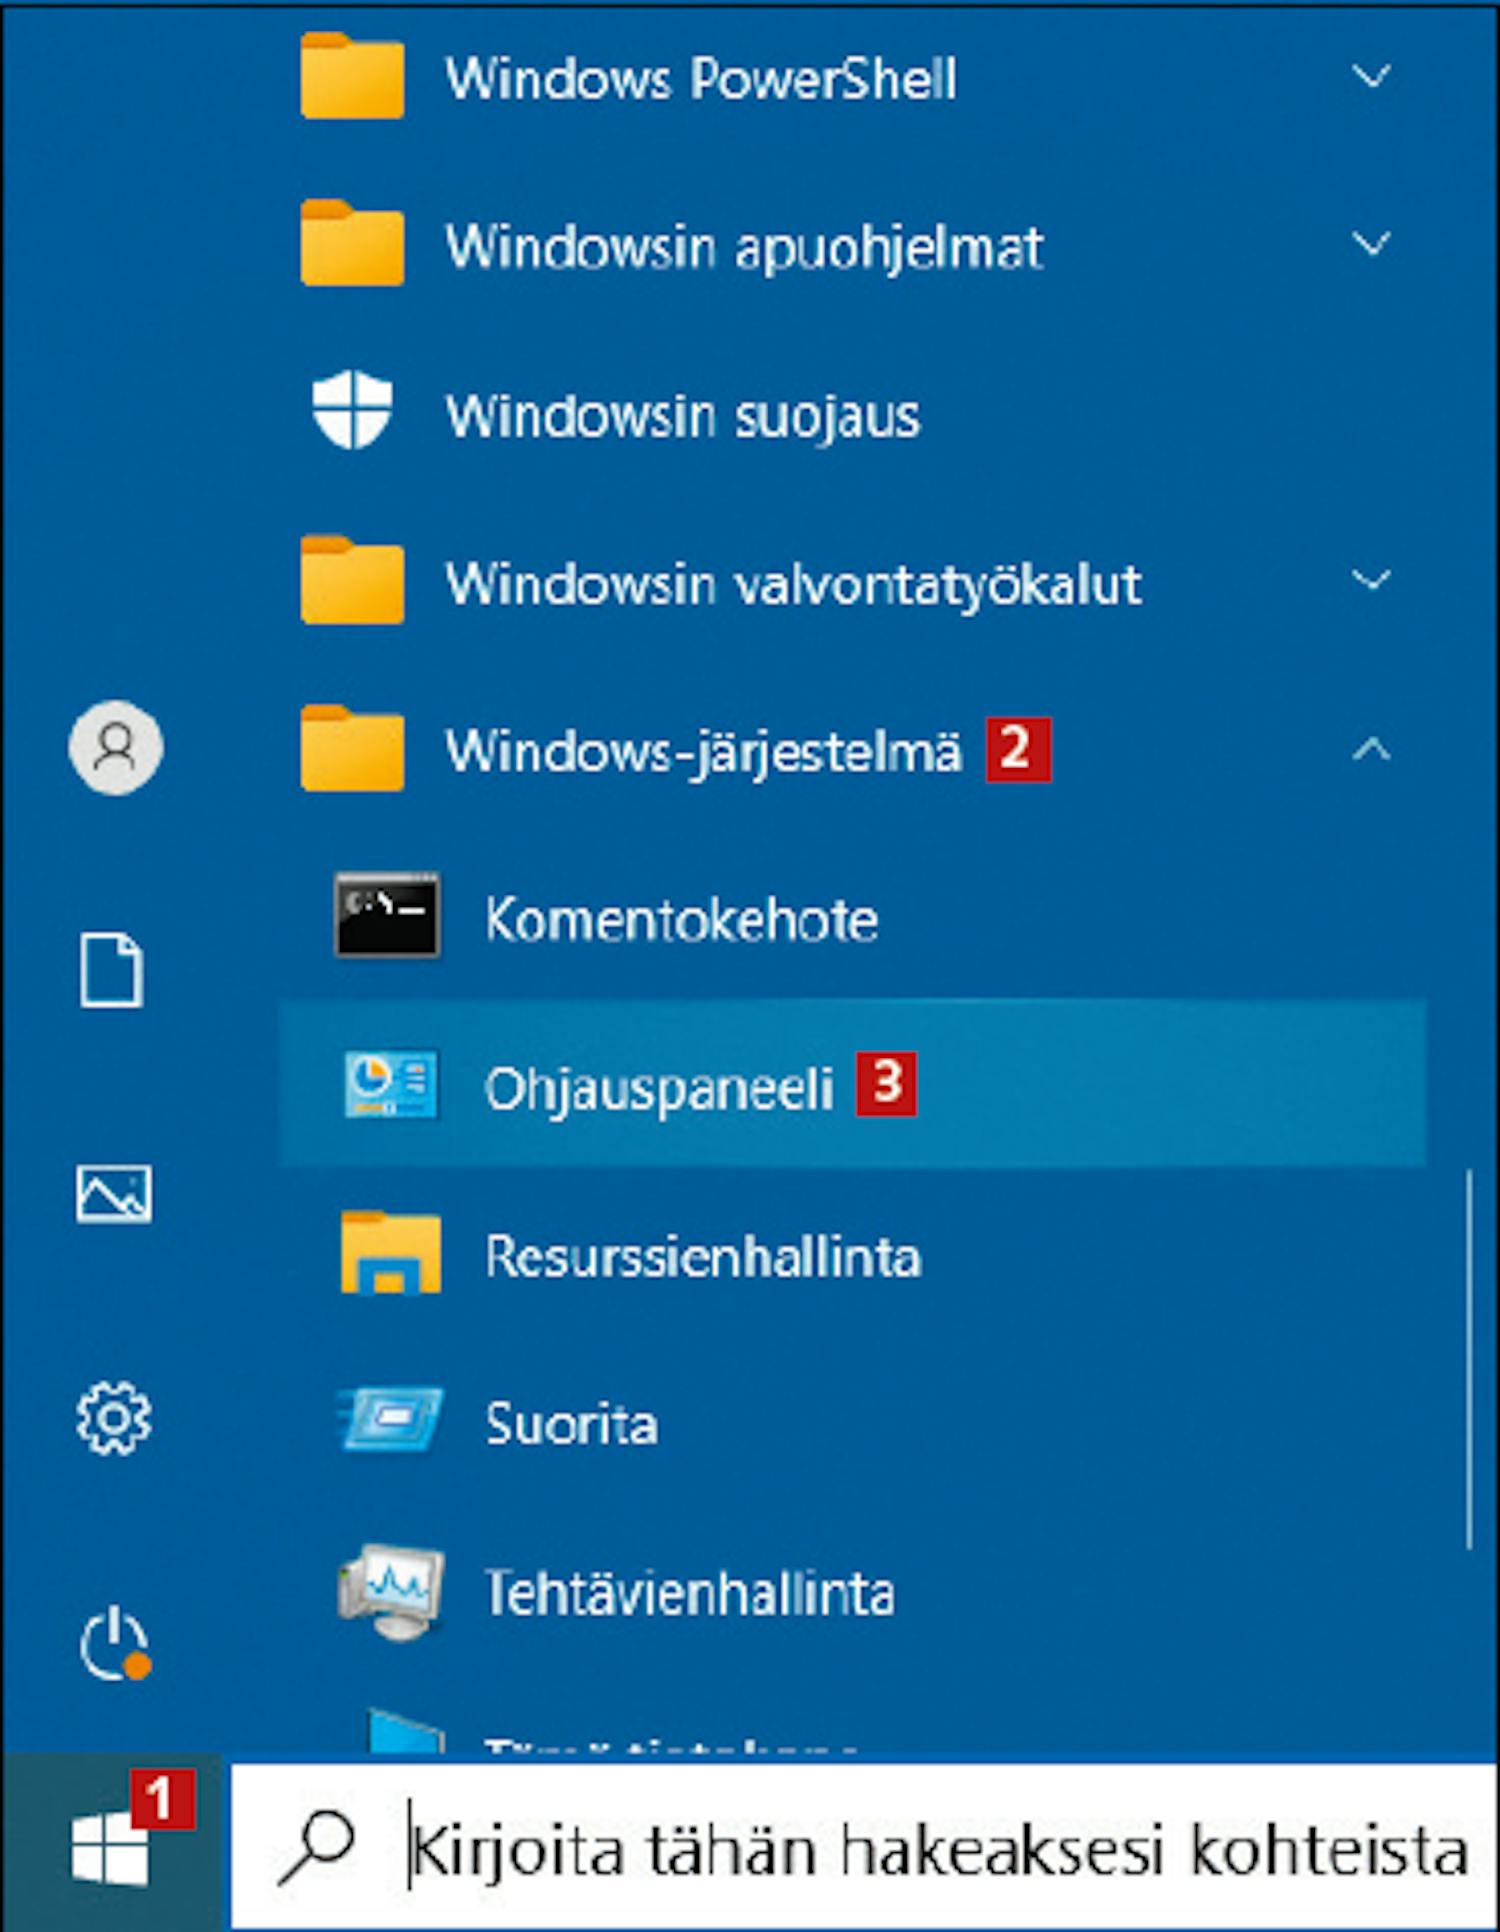Expand the Windows PowerShell folder chevron
The image size is (1500, 1932).
click(x=1371, y=76)
